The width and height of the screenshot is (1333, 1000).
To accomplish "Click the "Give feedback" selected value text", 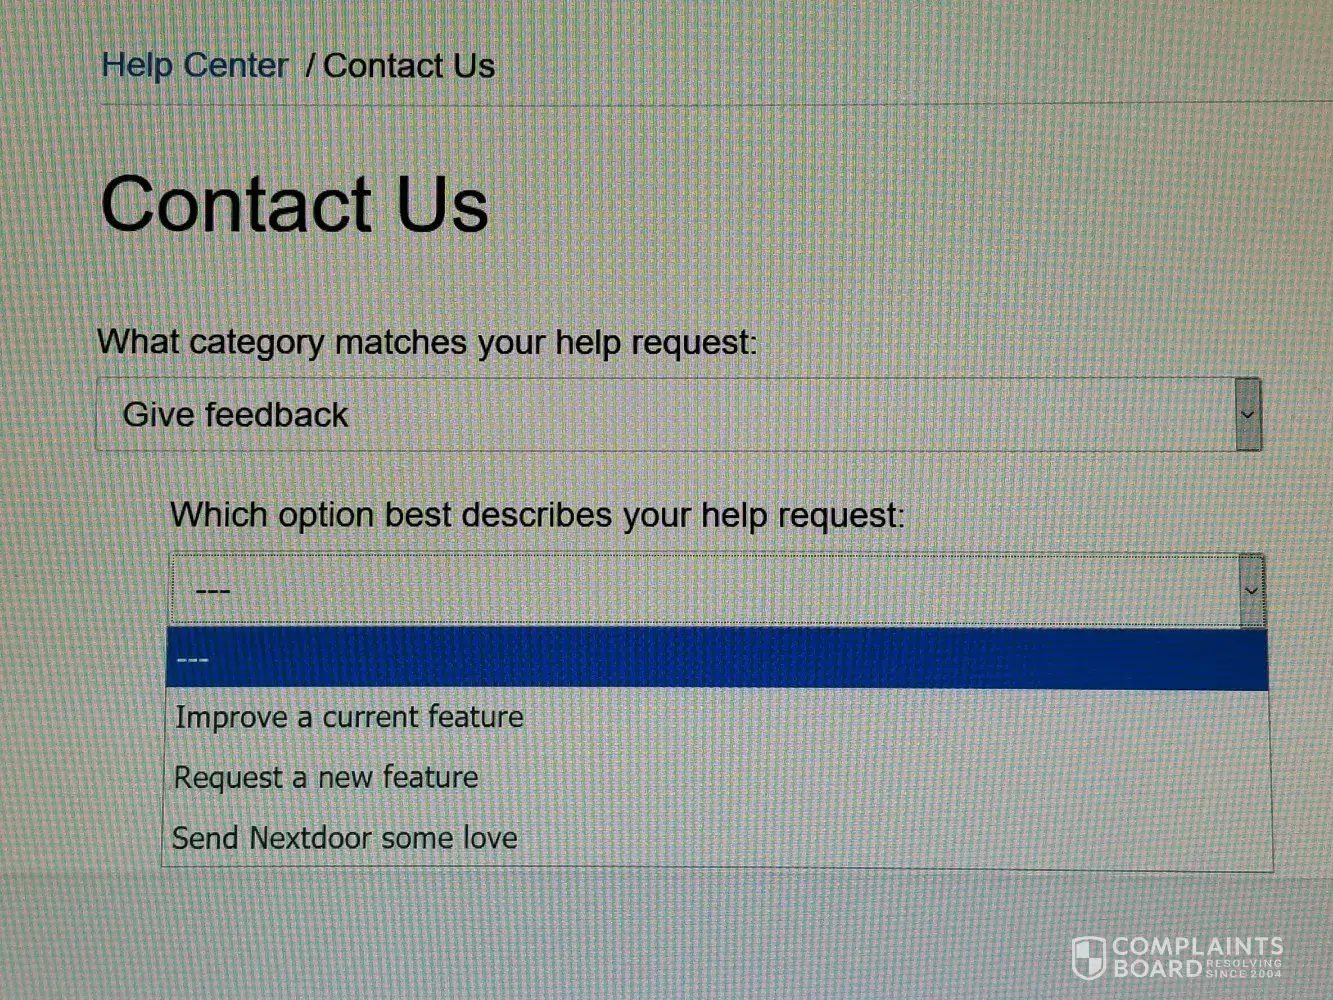I will (x=235, y=415).
